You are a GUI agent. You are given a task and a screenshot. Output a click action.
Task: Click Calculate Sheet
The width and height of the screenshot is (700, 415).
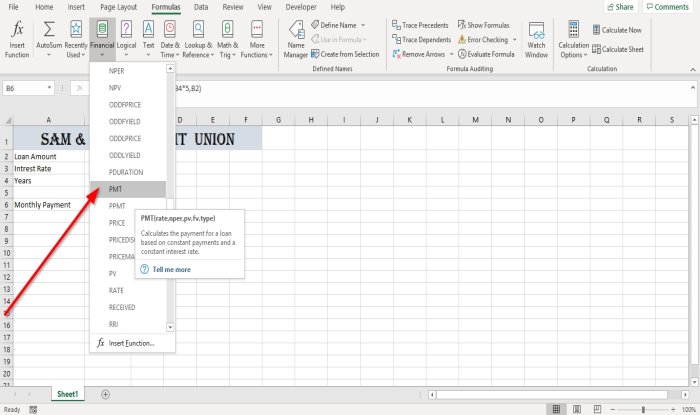click(x=618, y=49)
